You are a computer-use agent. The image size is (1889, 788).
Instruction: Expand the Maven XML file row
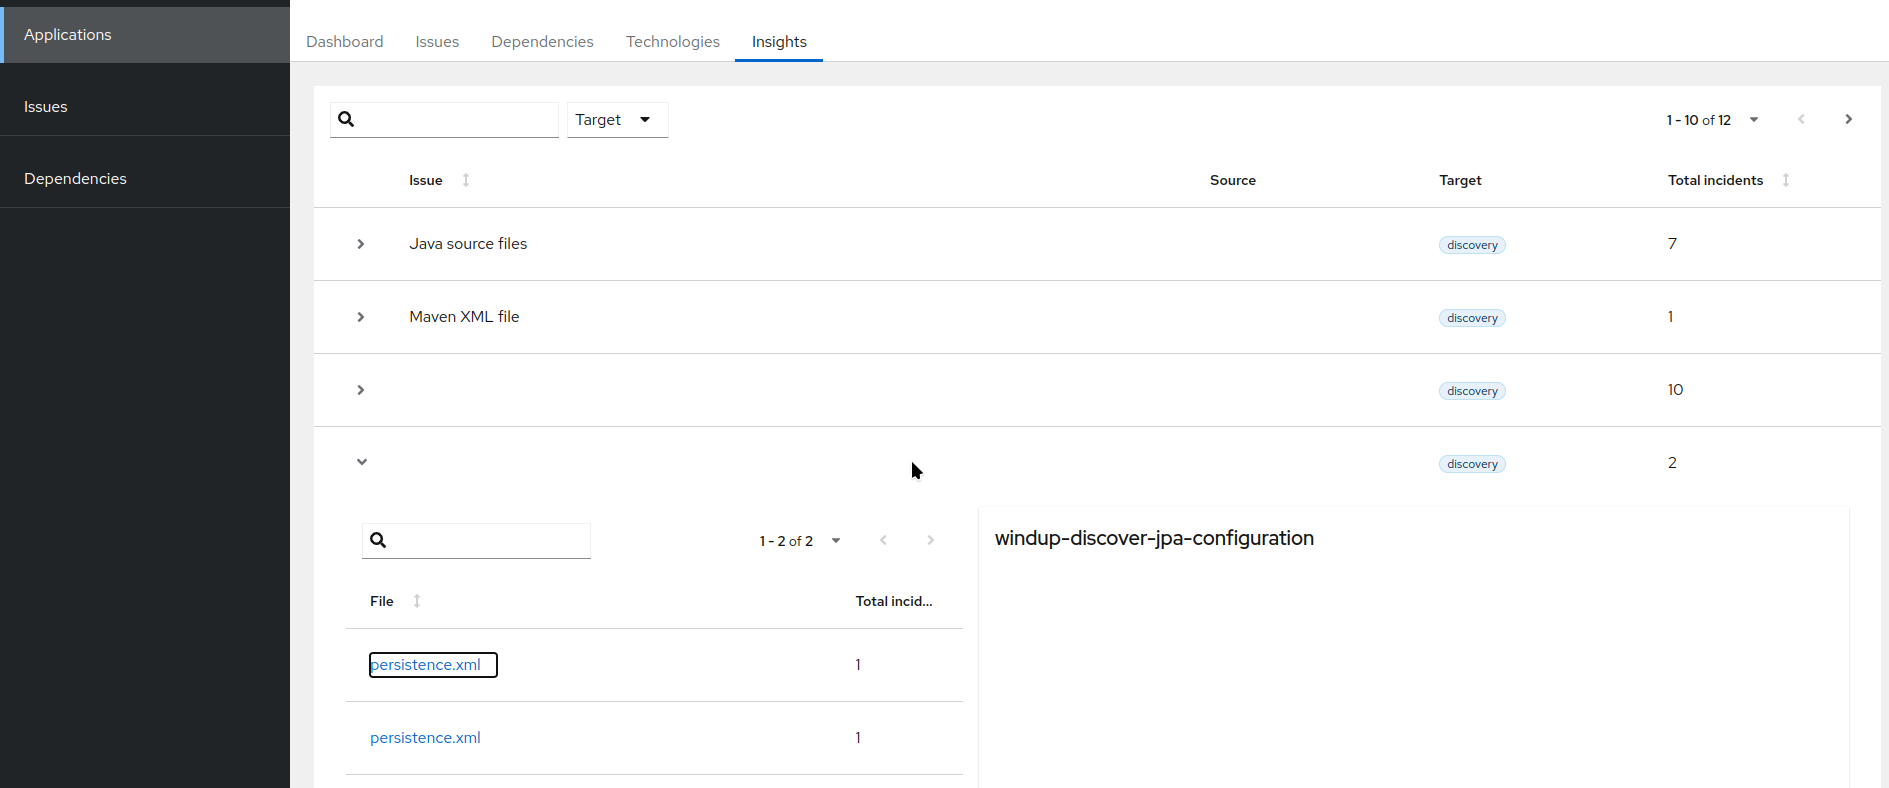[361, 317]
